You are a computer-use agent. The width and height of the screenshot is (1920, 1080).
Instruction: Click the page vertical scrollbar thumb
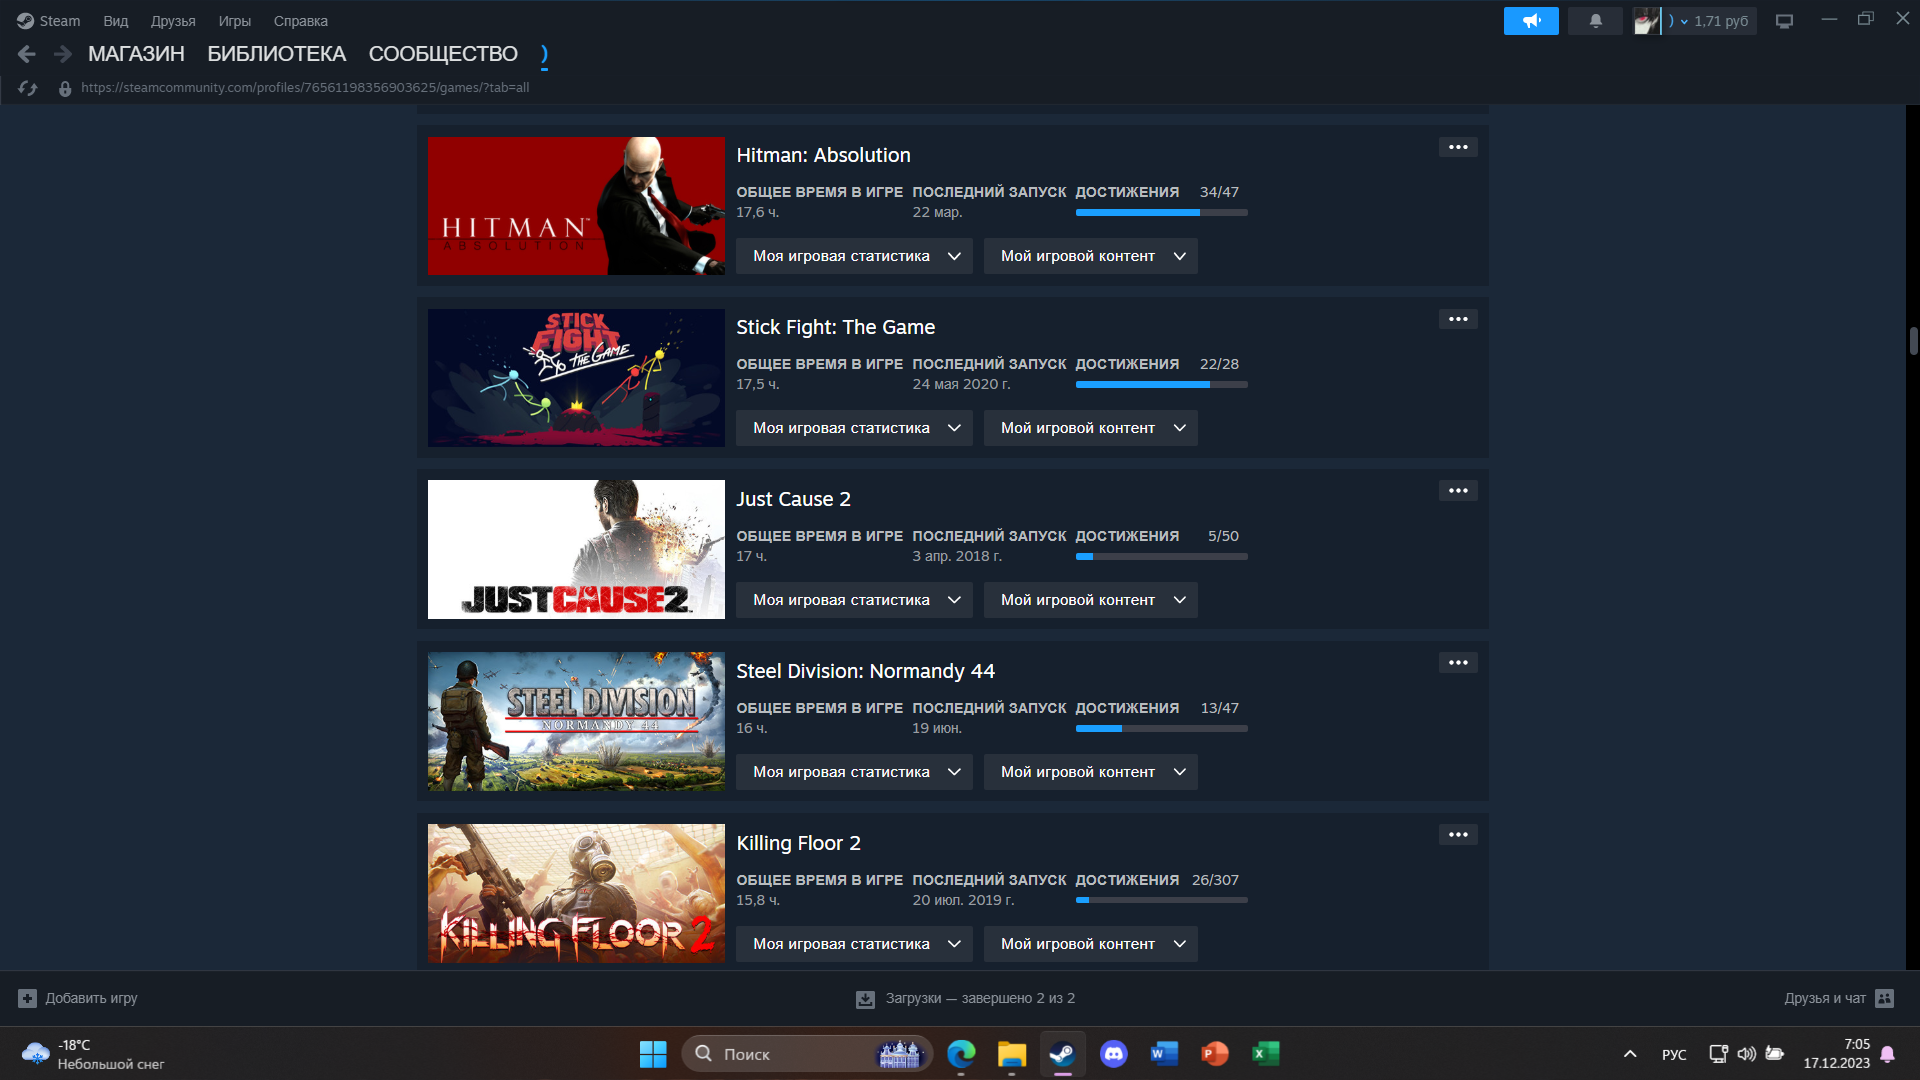coord(1913,341)
